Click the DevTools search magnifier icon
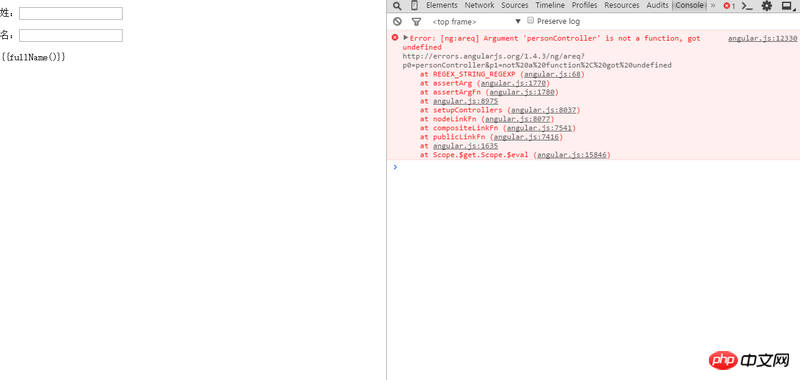Viewport: 800px width, 380px height. coord(397,6)
